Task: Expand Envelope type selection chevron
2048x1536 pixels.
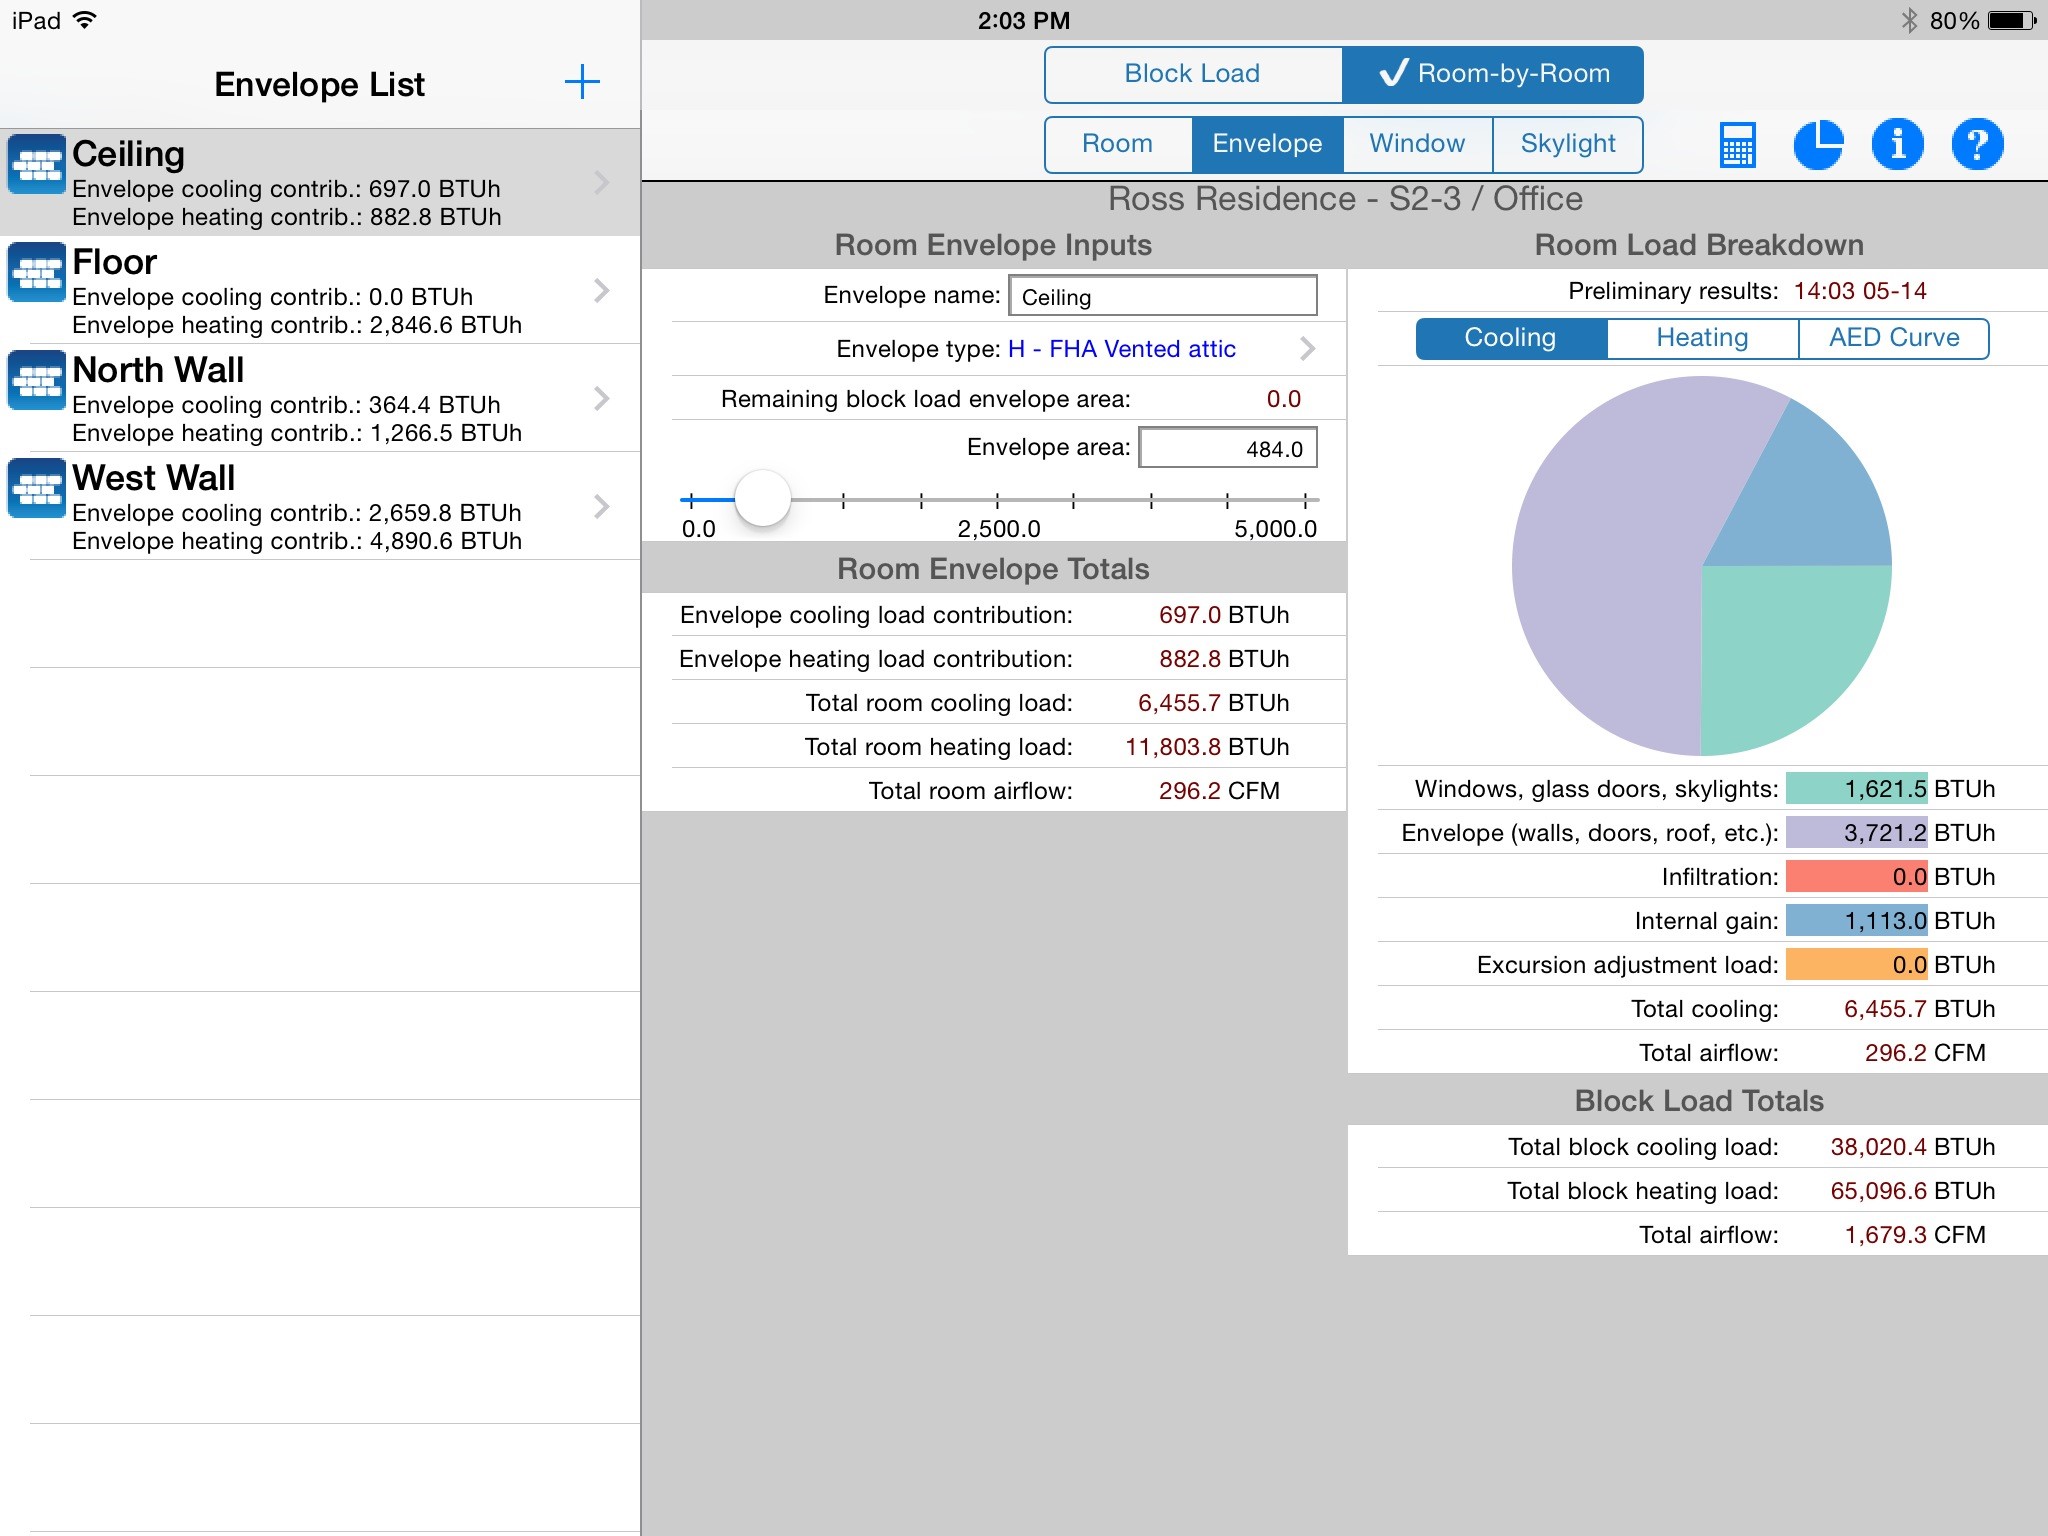Action: [x=1307, y=348]
